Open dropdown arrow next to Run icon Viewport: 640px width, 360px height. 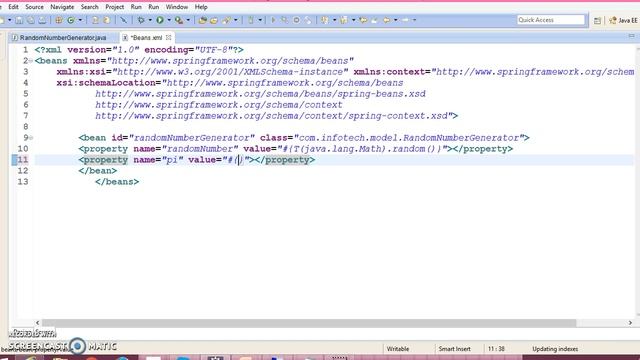point(169,20)
